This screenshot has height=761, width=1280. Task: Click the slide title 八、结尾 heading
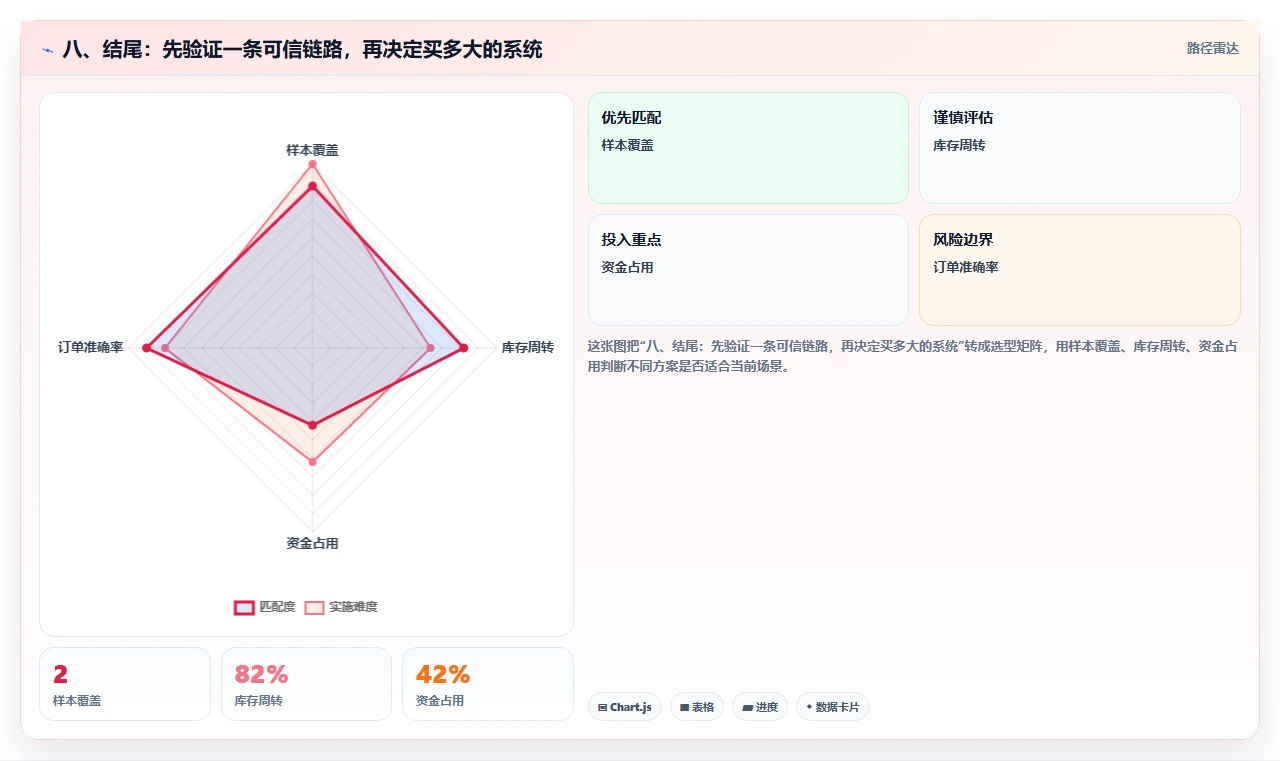coord(302,49)
